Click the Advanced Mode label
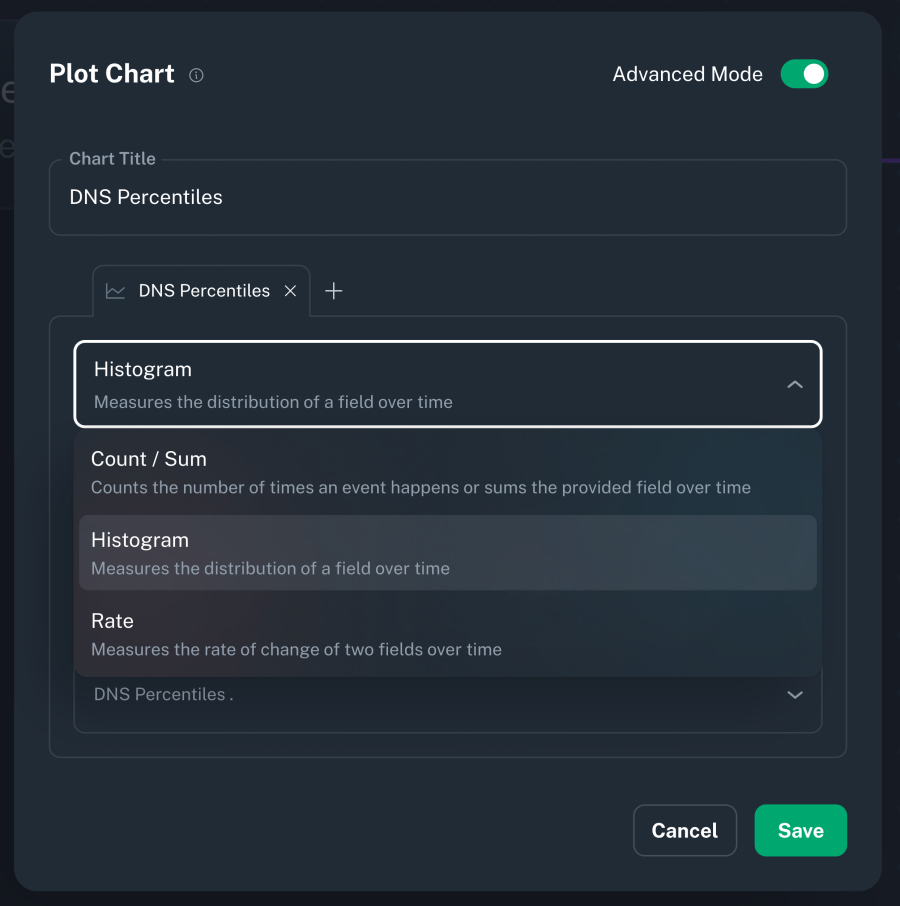Image resolution: width=900 pixels, height=906 pixels. [687, 74]
